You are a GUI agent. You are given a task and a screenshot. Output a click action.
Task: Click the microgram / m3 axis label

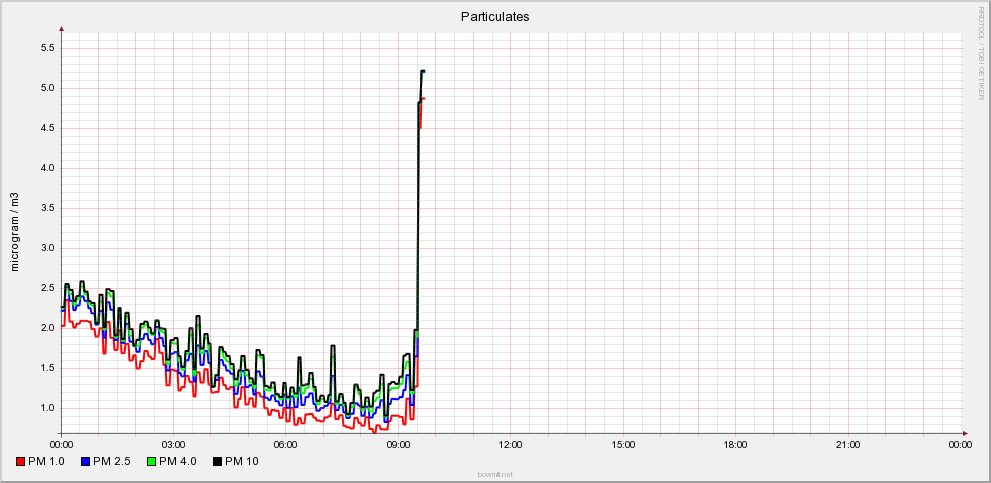point(15,231)
